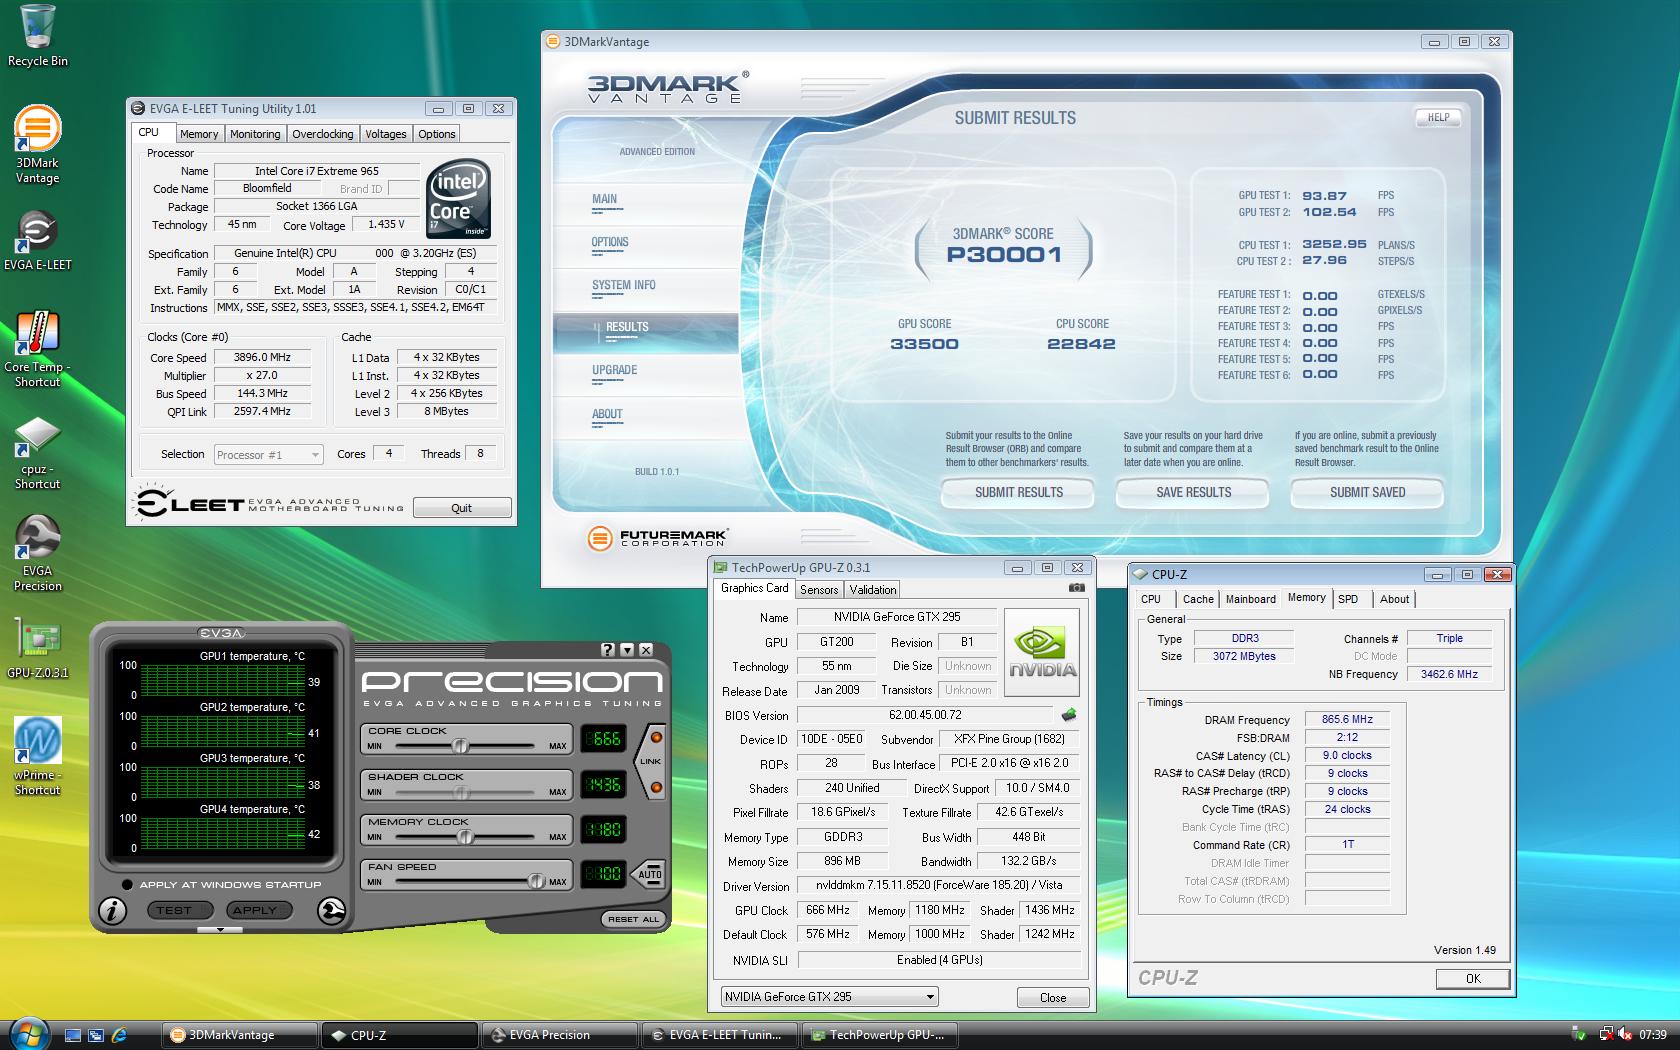Image resolution: width=1680 pixels, height=1050 pixels.
Task: Click Close in GPU-Z window
Action: click(x=1053, y=997)
